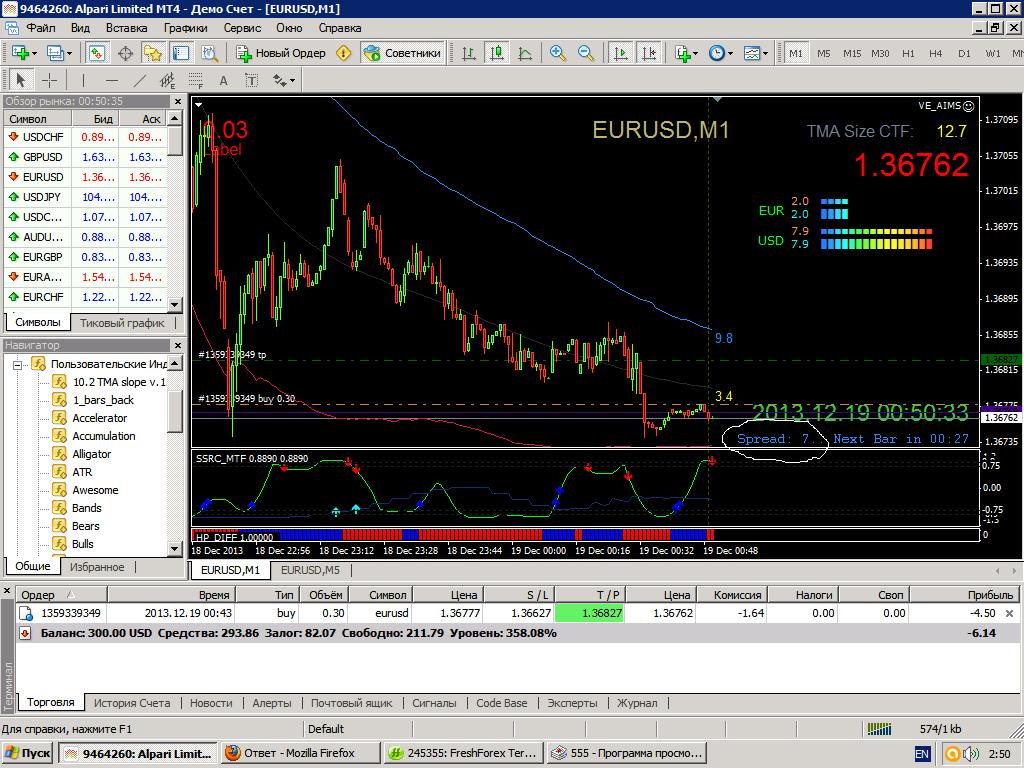Screen dimensions: 1024x768
Task: Toggle chart auto-scroll icon
Action: pos(620,53)
